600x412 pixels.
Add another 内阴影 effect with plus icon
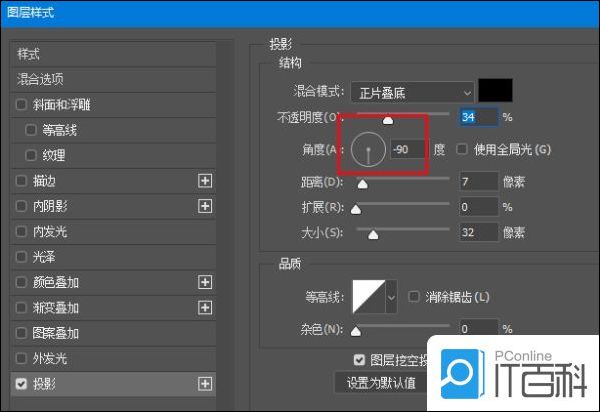[x=205, y=206]
